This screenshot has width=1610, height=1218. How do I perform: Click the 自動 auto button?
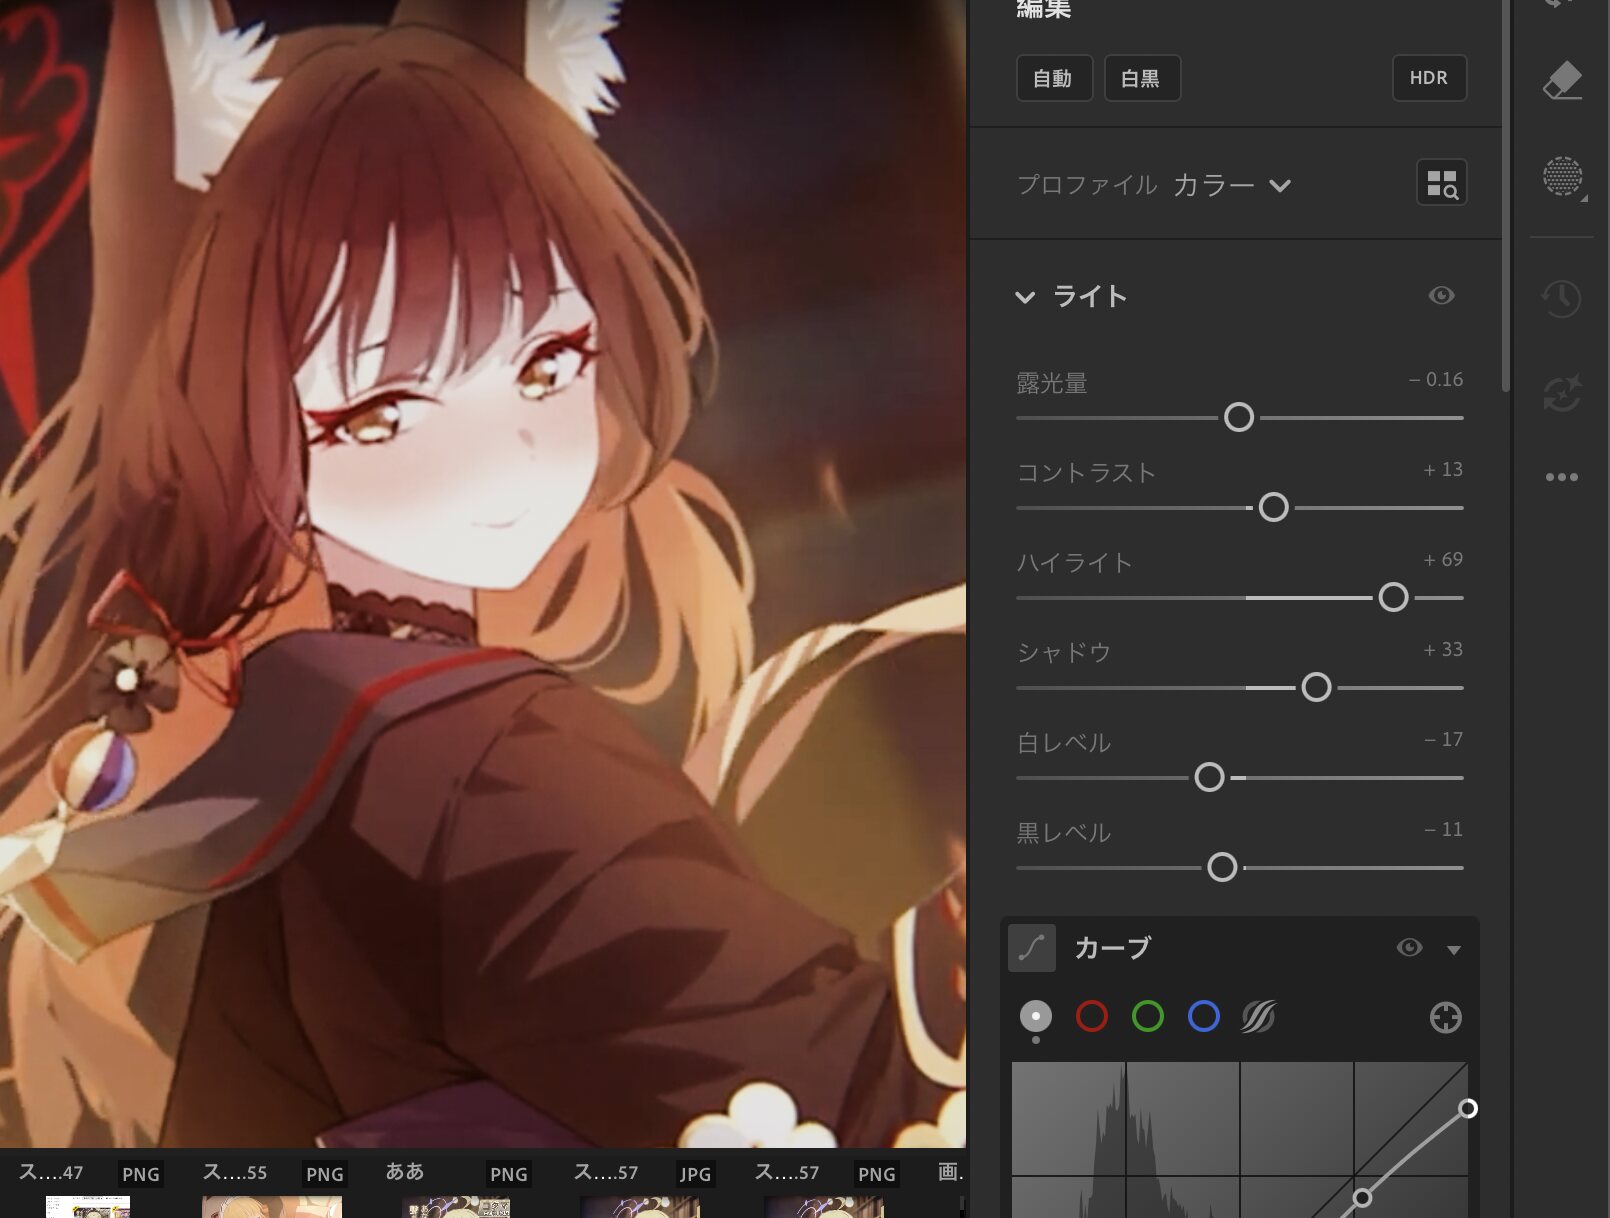1054,78
